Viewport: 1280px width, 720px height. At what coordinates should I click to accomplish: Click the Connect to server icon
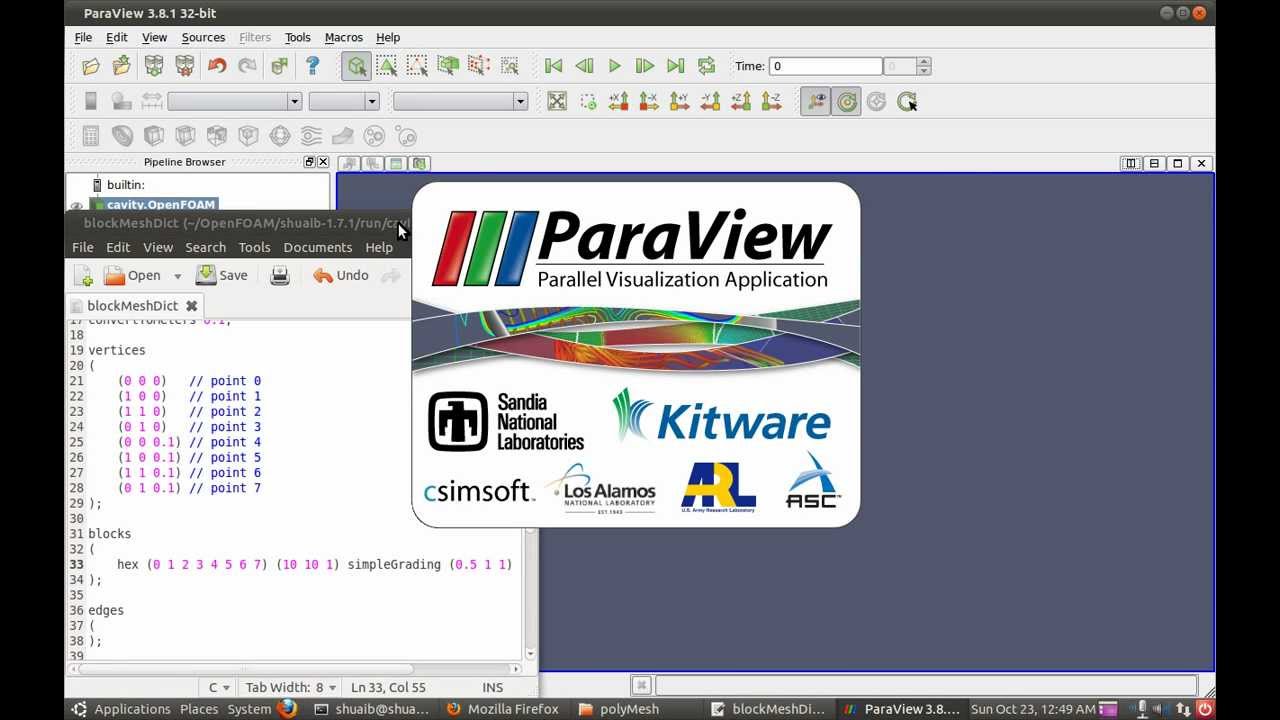pyautogui.click(x=154, y=66)
